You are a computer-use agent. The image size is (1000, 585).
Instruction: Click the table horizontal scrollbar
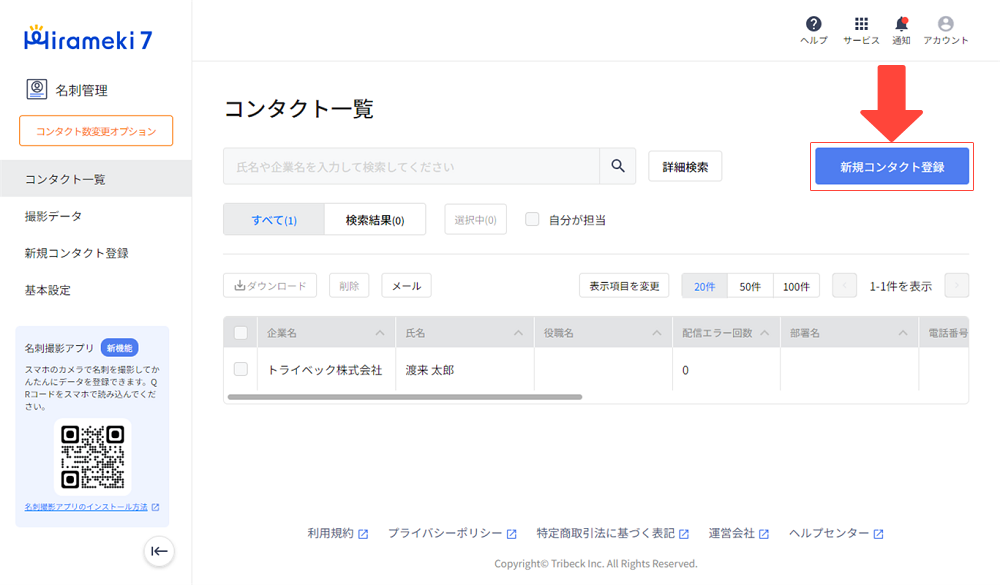click(x=404, y=397)
